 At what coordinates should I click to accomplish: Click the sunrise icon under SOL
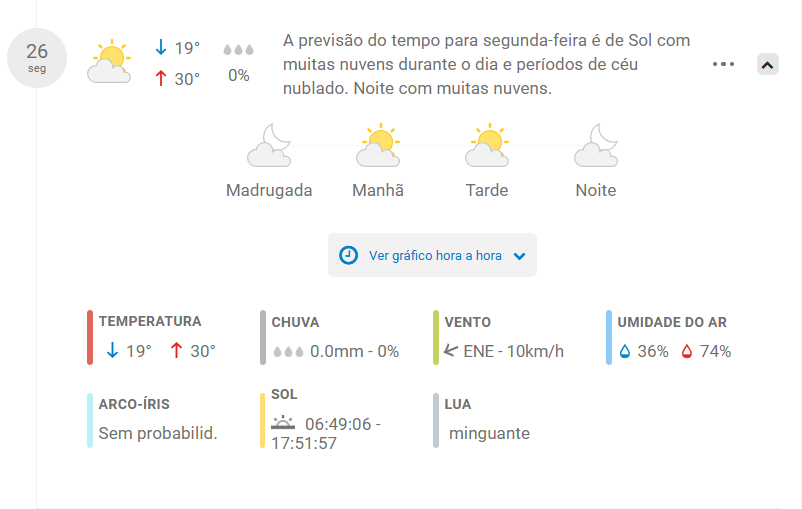pyautogui.click(x=283, y=423)
